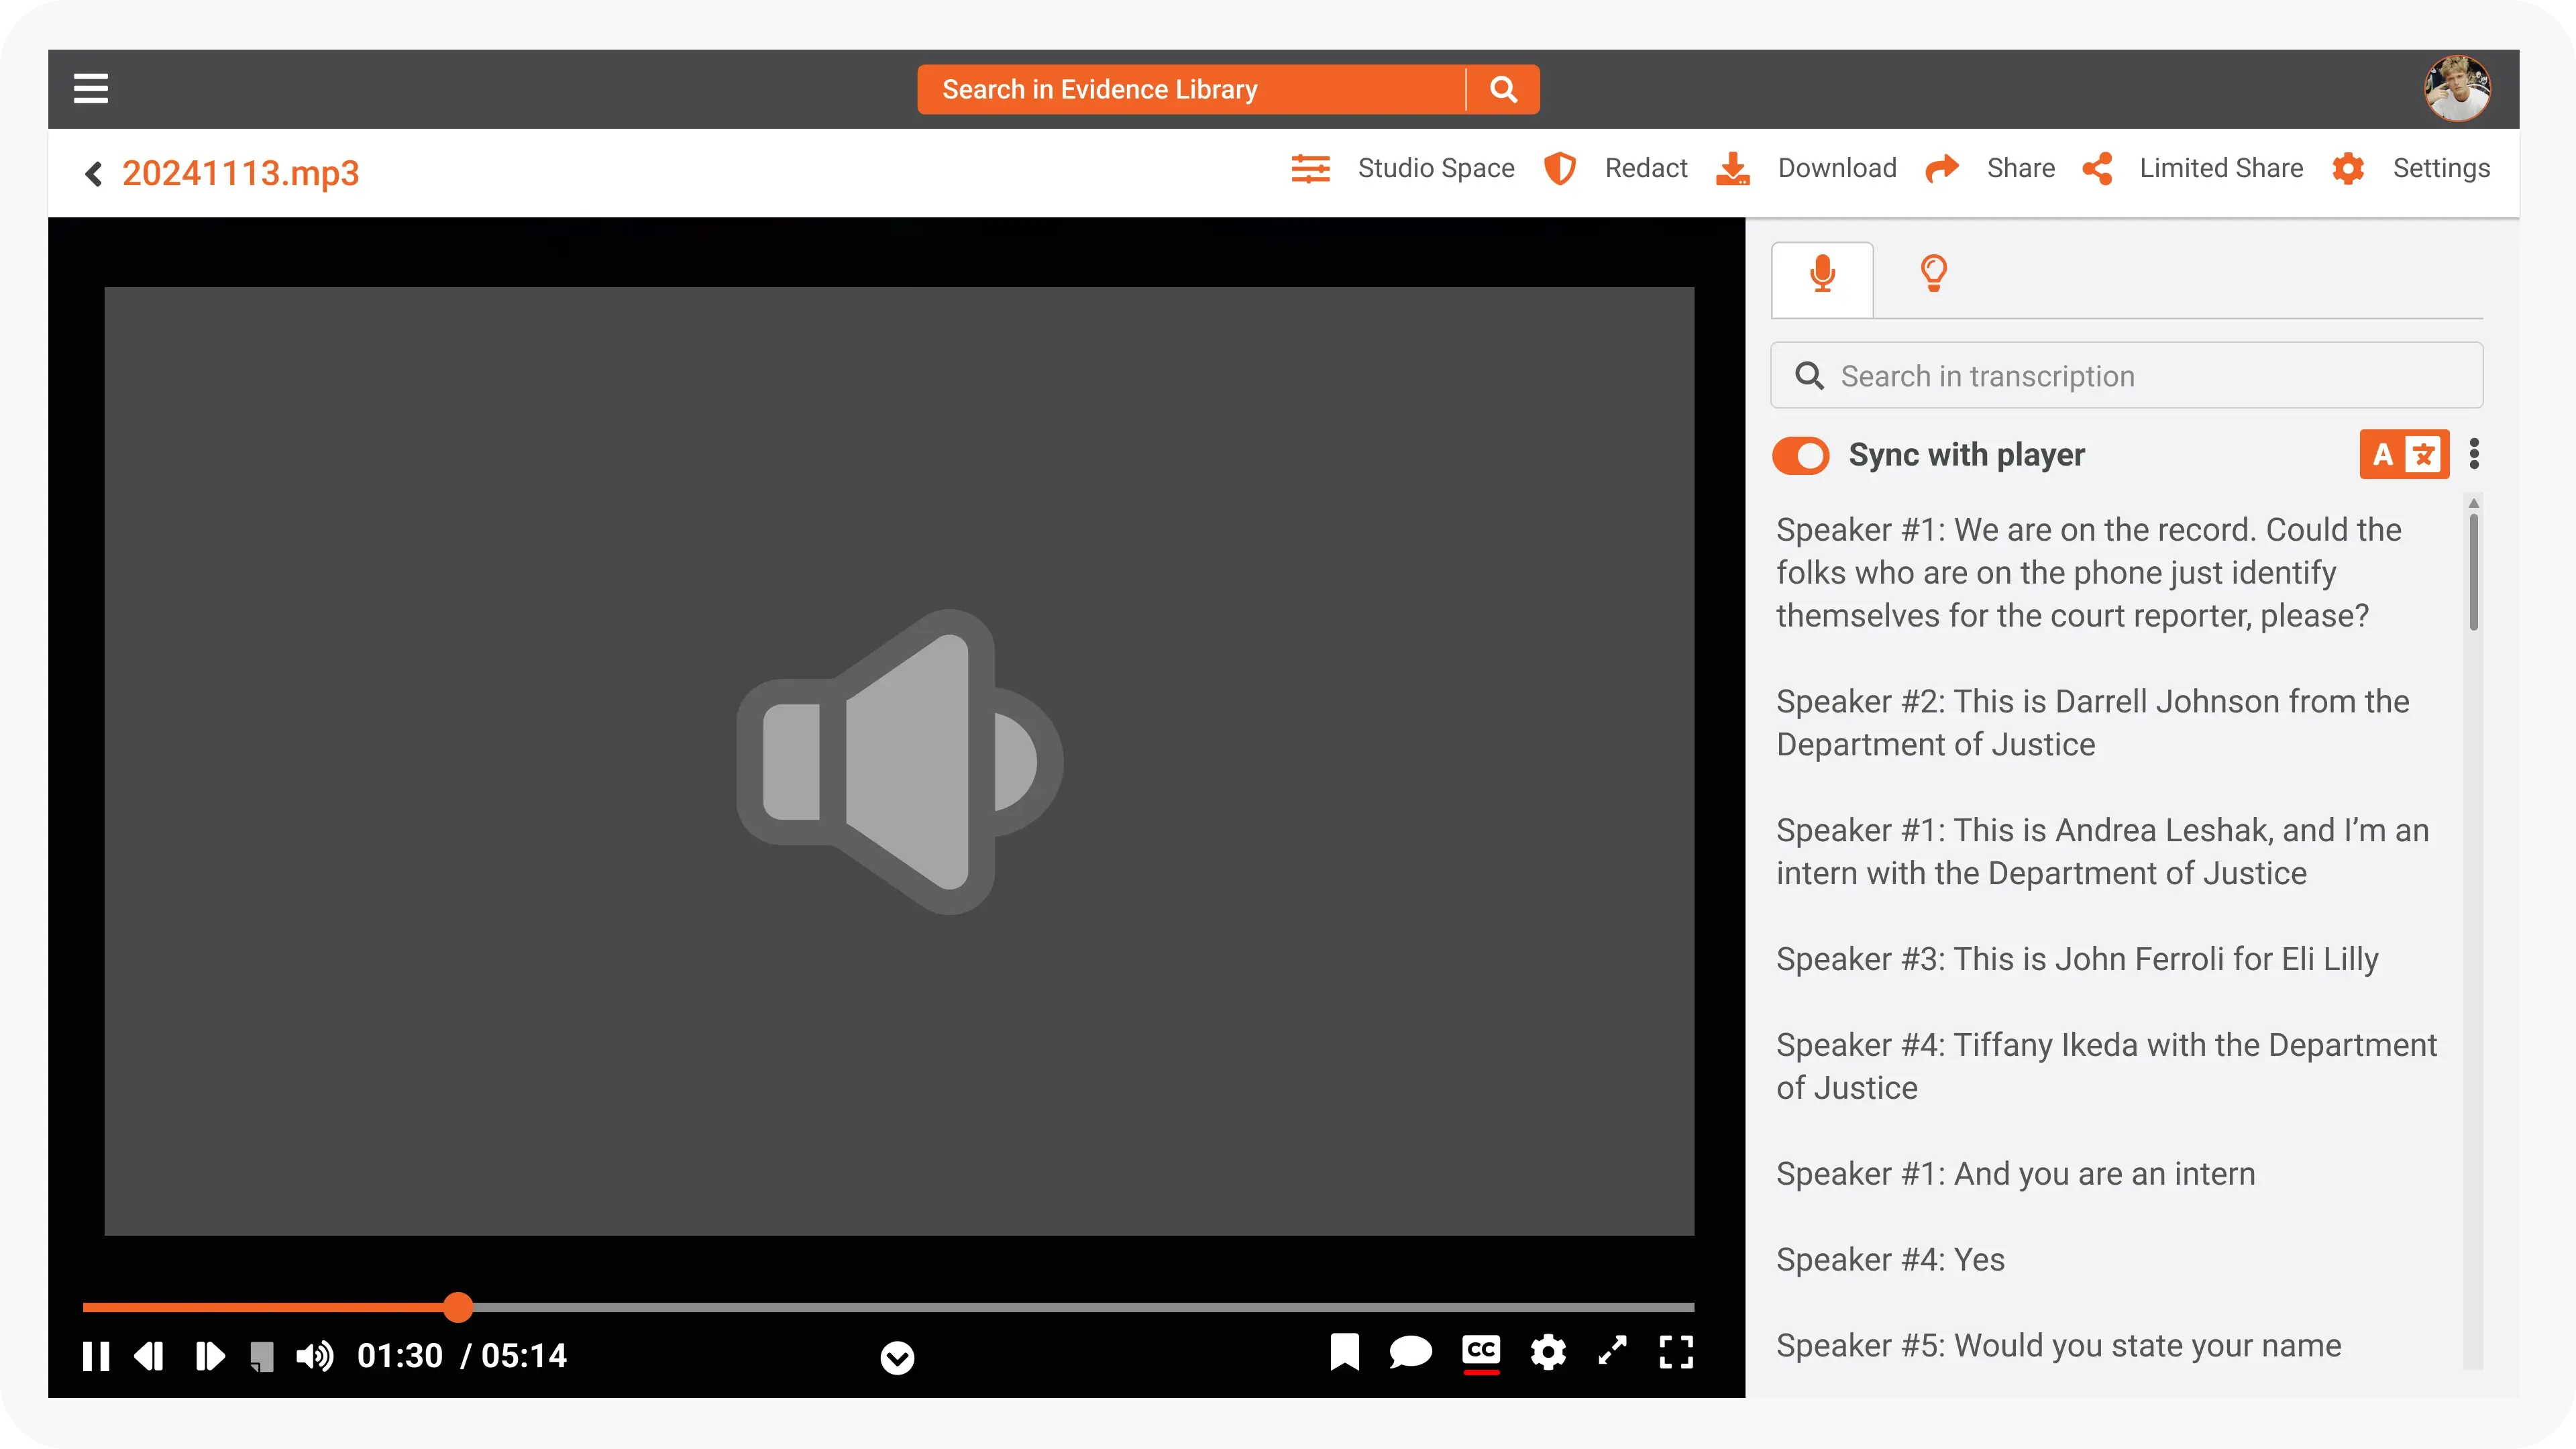
Task: Select transcript line about John Ferroli
Action: click(x=2077, y=959)
